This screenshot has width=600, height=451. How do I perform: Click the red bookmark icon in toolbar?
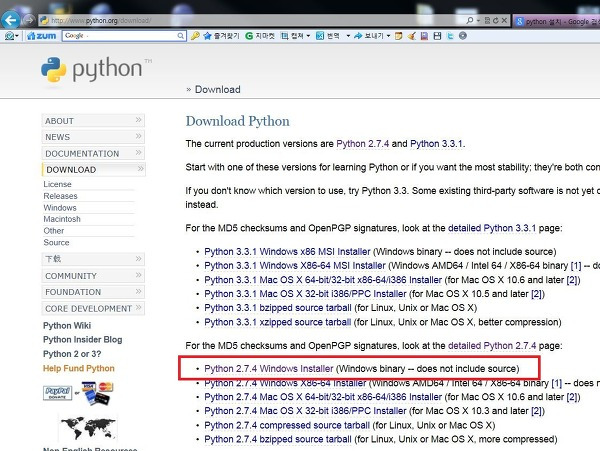[x=424, y=36]
